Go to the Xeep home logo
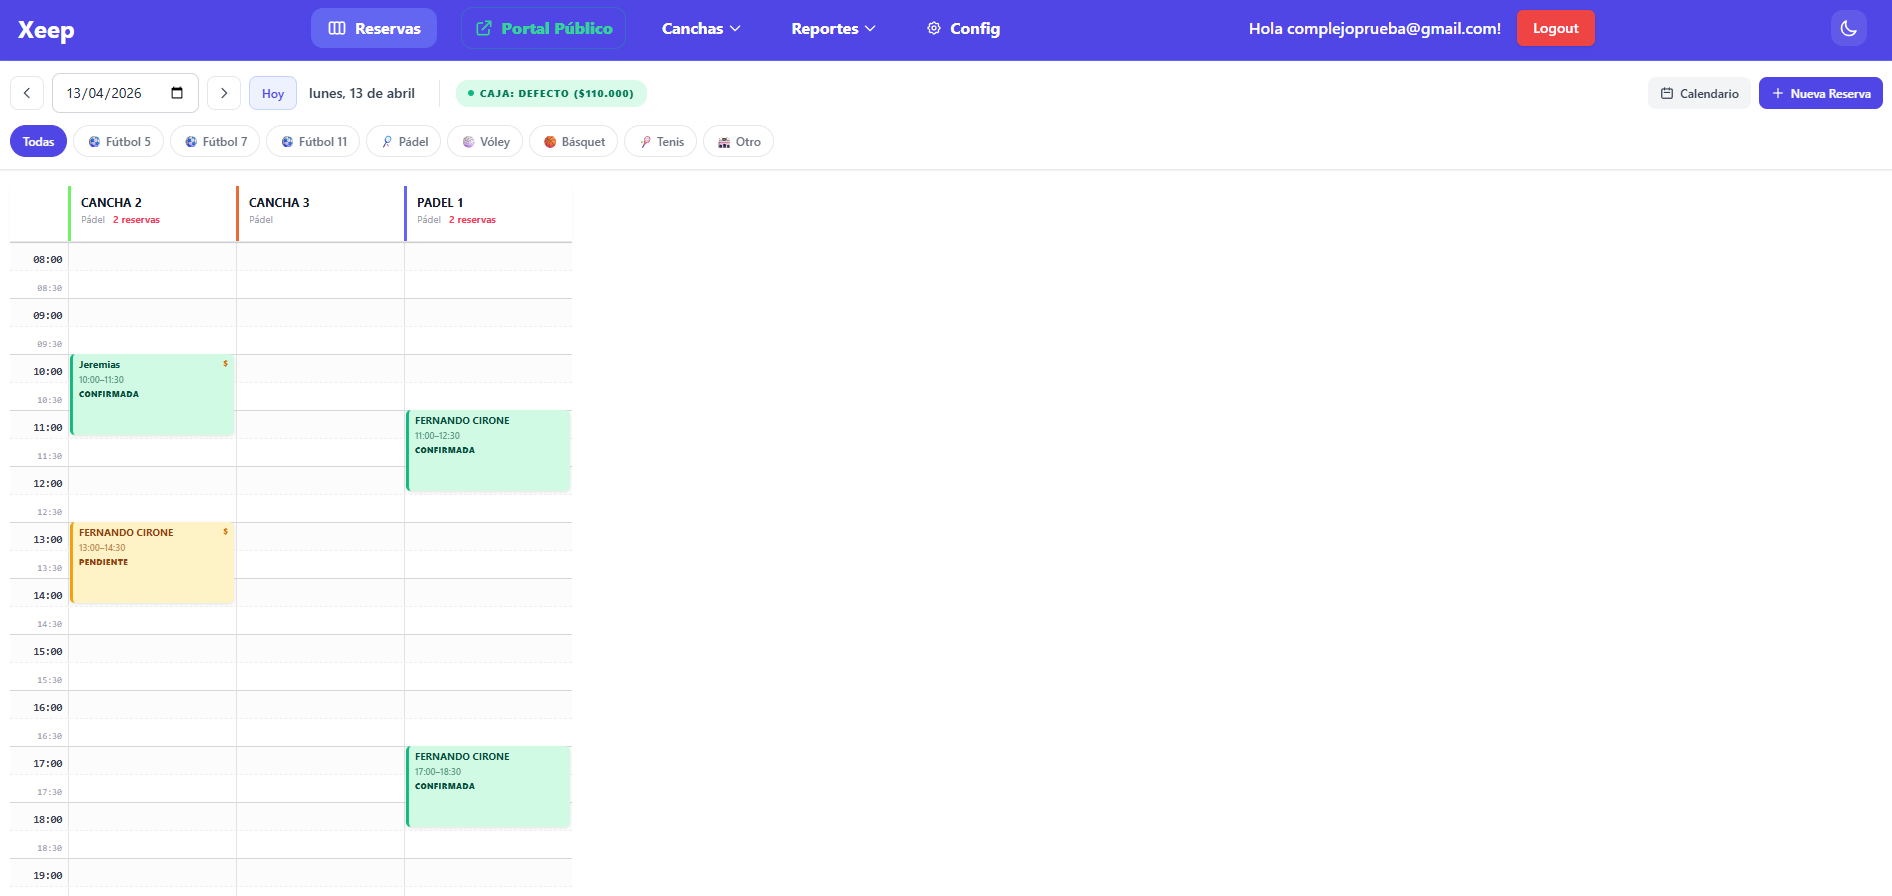The image size is (1892, 896). pyautogui.click(x=46, y=29)
